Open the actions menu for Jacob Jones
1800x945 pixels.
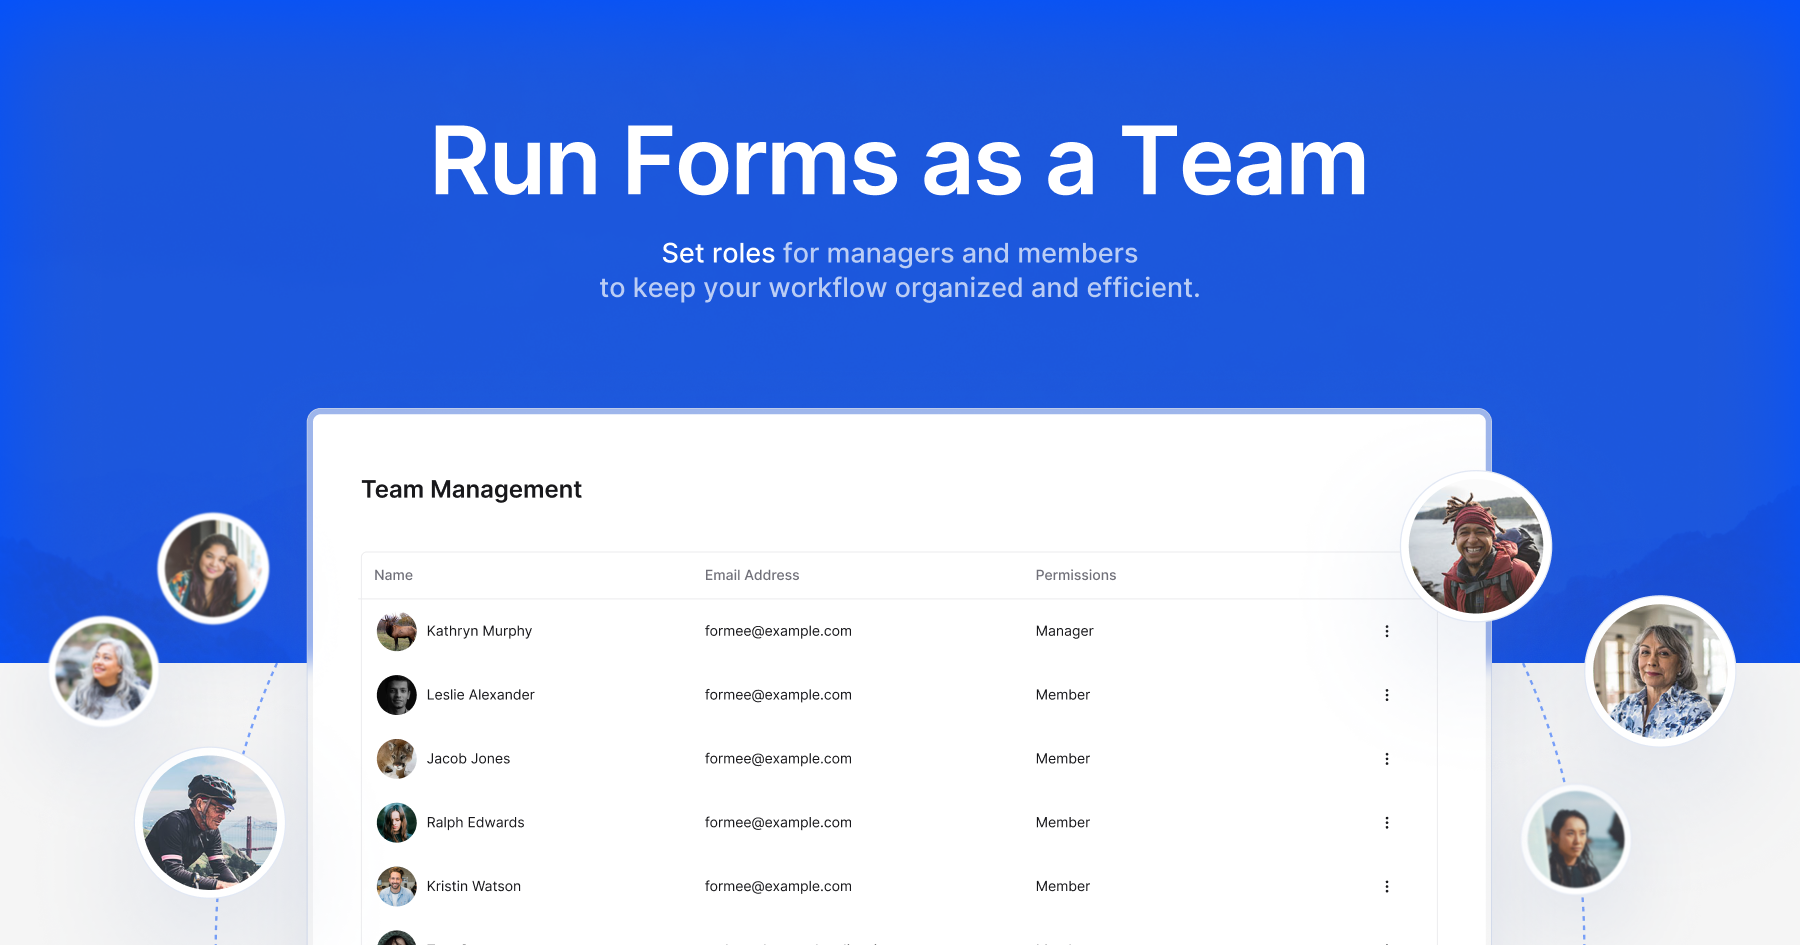click(1387, 758)
